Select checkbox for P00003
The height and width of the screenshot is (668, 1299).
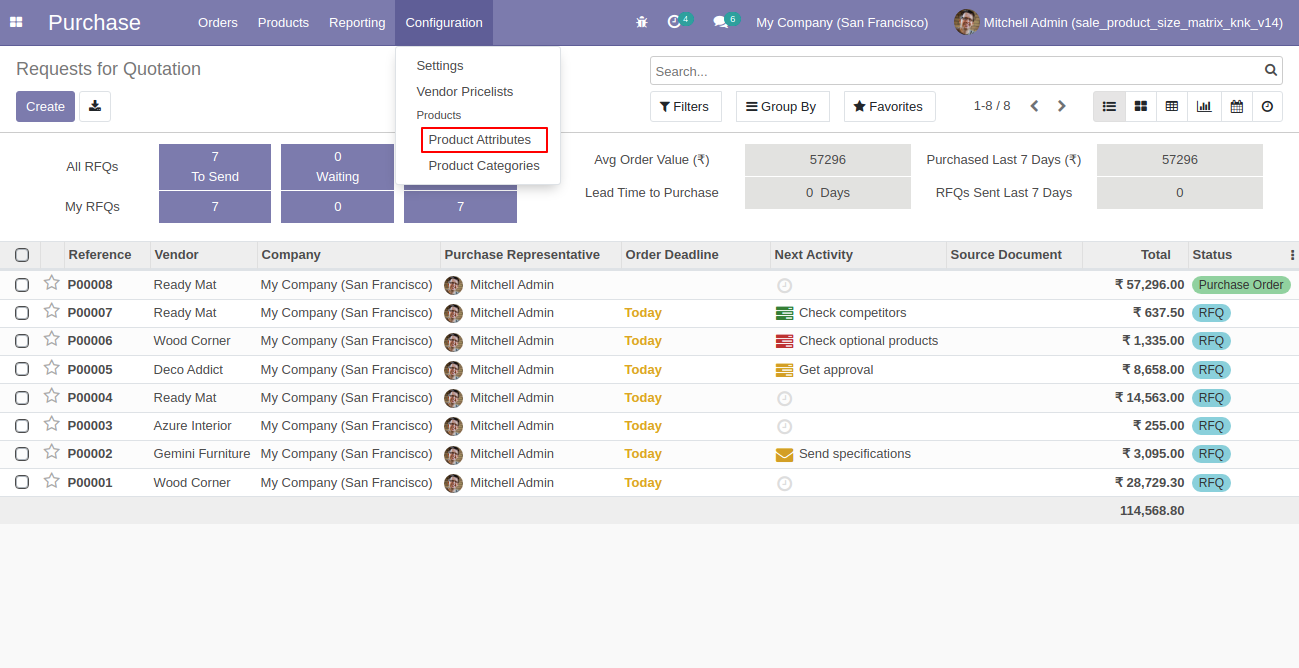[x=22, y=426]
